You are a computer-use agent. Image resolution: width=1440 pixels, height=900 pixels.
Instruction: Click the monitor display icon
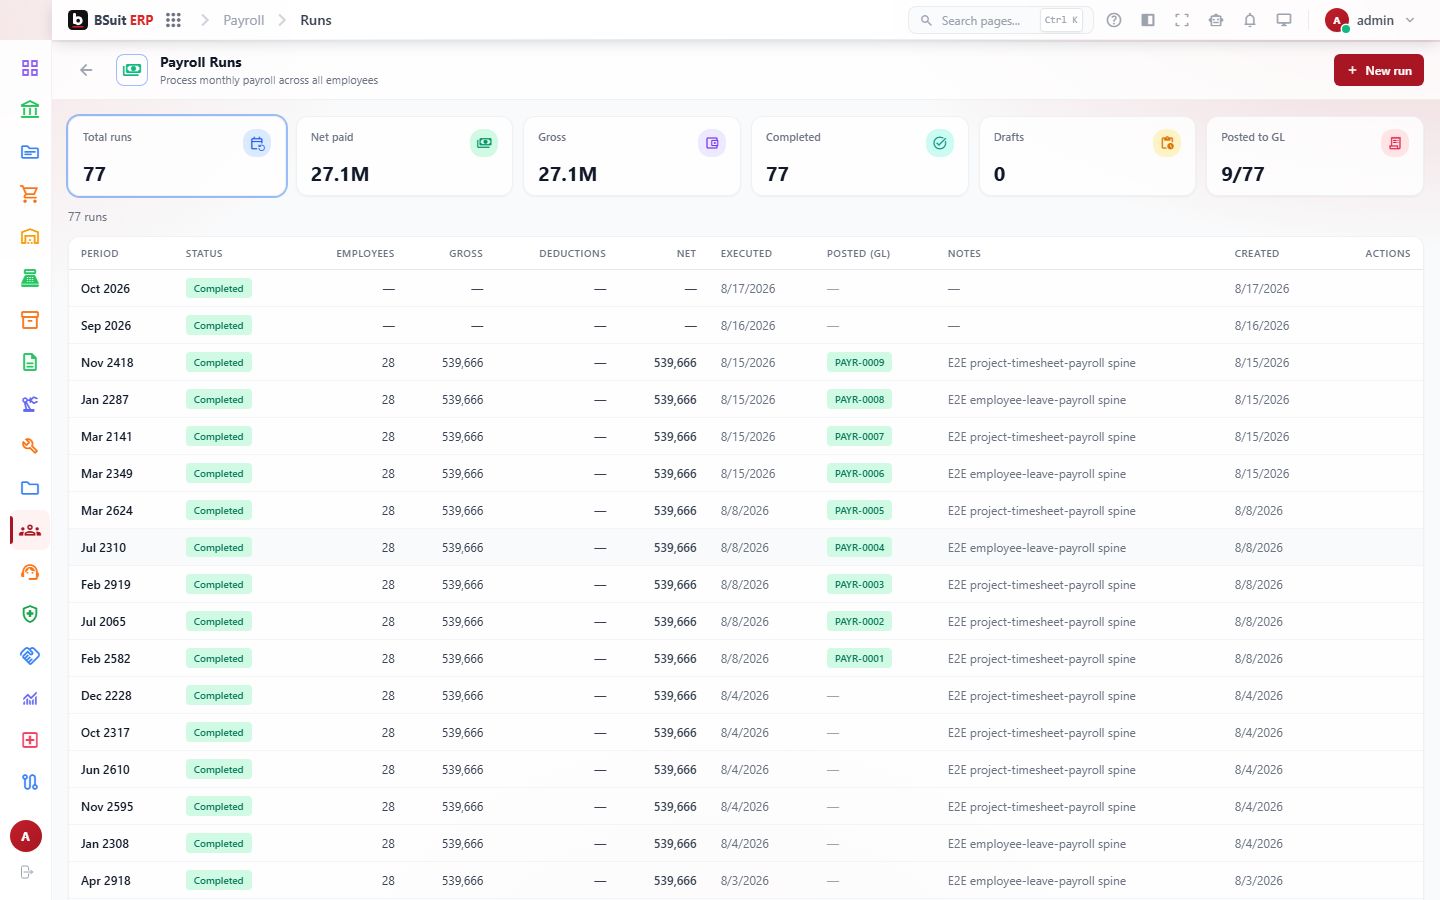coord(1284,20)
